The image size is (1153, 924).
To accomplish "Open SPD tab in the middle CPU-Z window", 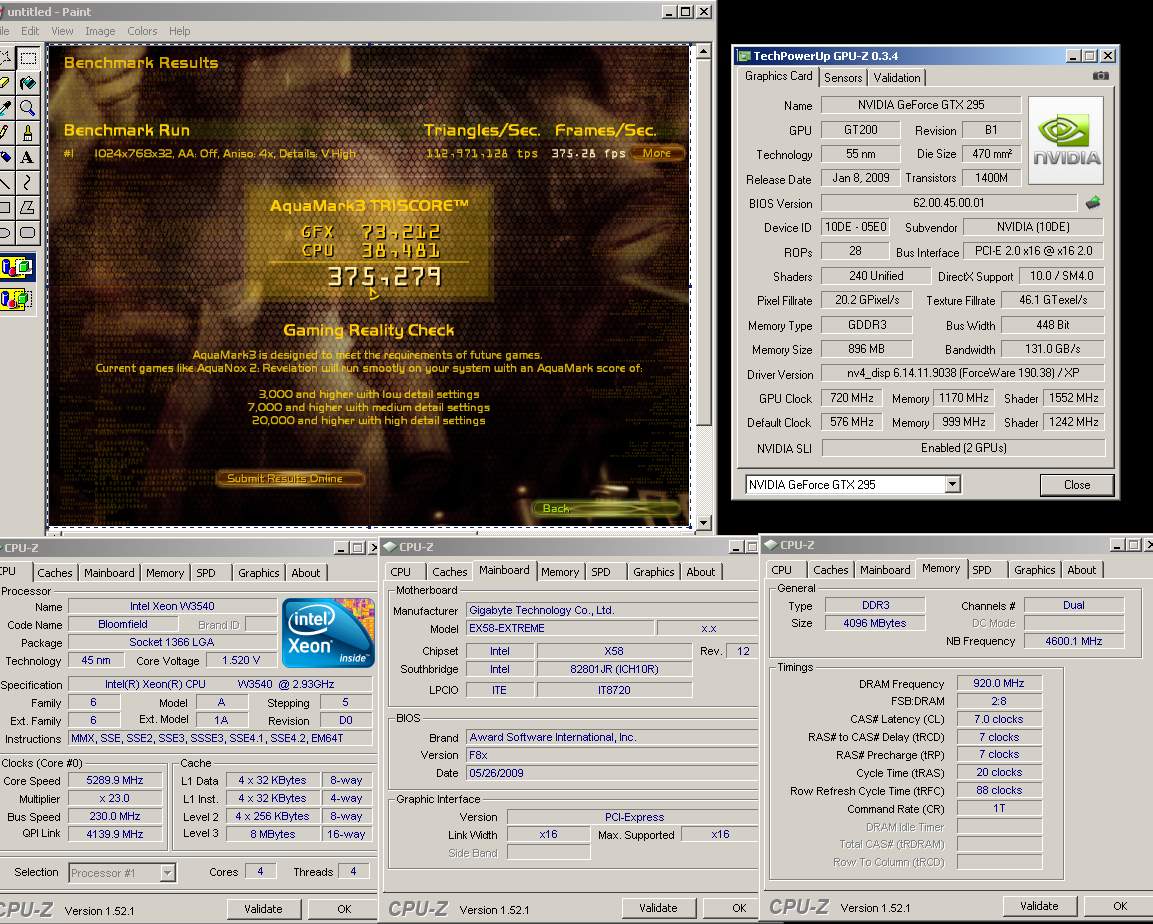I will pyautogui.click(x=601, y=571).
